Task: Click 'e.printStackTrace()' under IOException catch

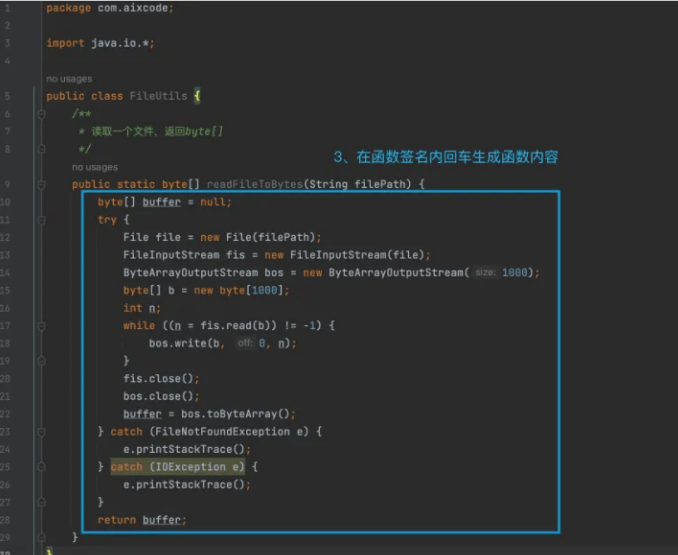Action: 184,485
